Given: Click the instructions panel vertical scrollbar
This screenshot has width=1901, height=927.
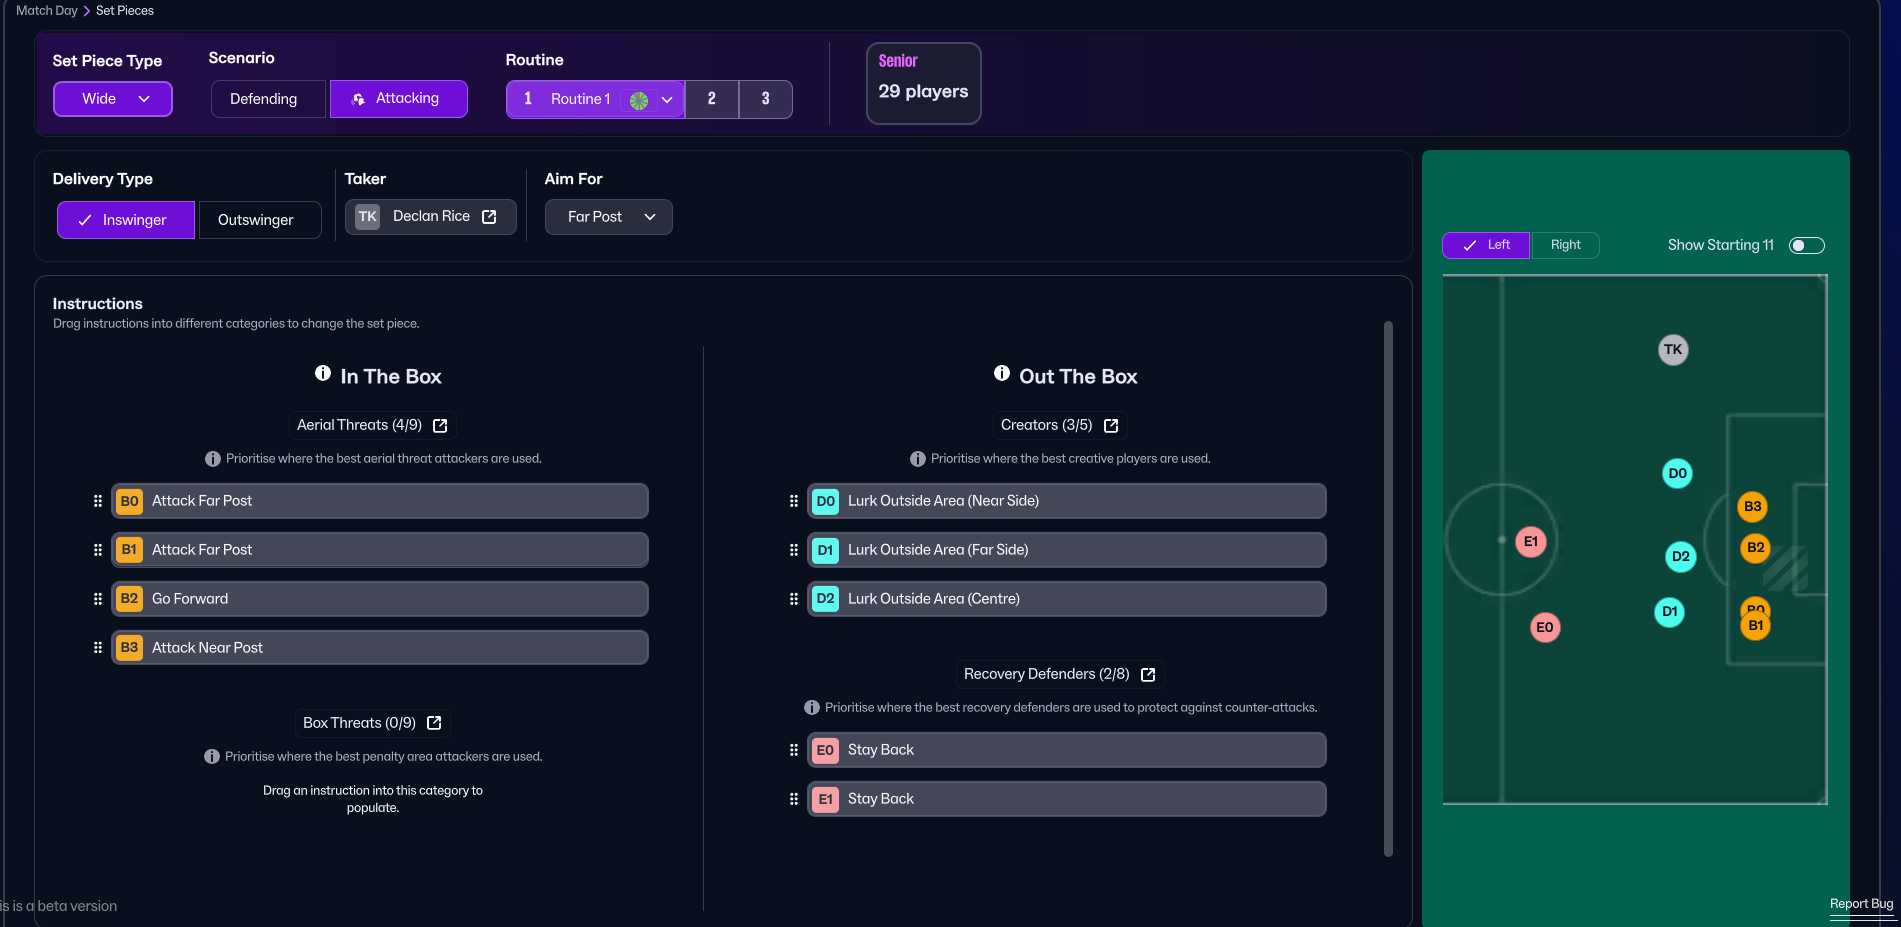Looking at the screenshot, I should (1388, 588).
